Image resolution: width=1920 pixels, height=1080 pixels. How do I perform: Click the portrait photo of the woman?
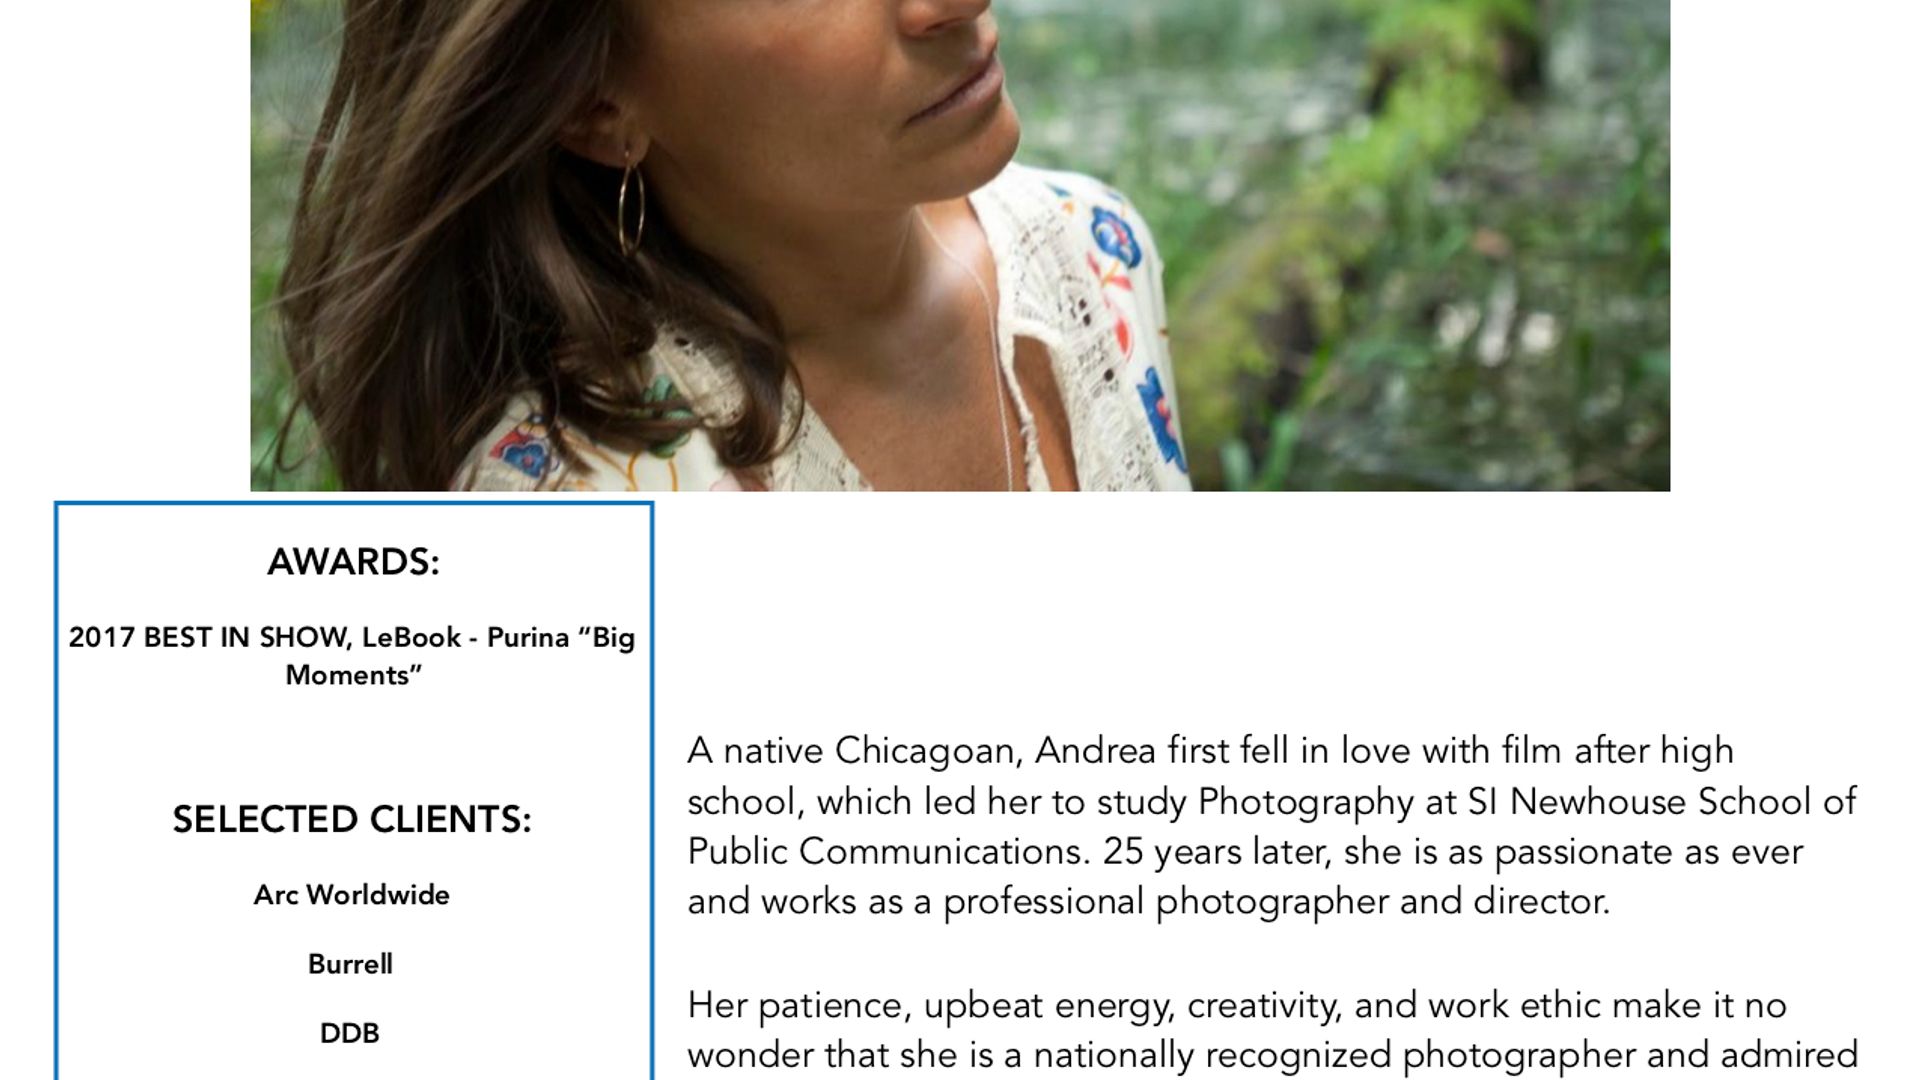click(x=960, y=245)
